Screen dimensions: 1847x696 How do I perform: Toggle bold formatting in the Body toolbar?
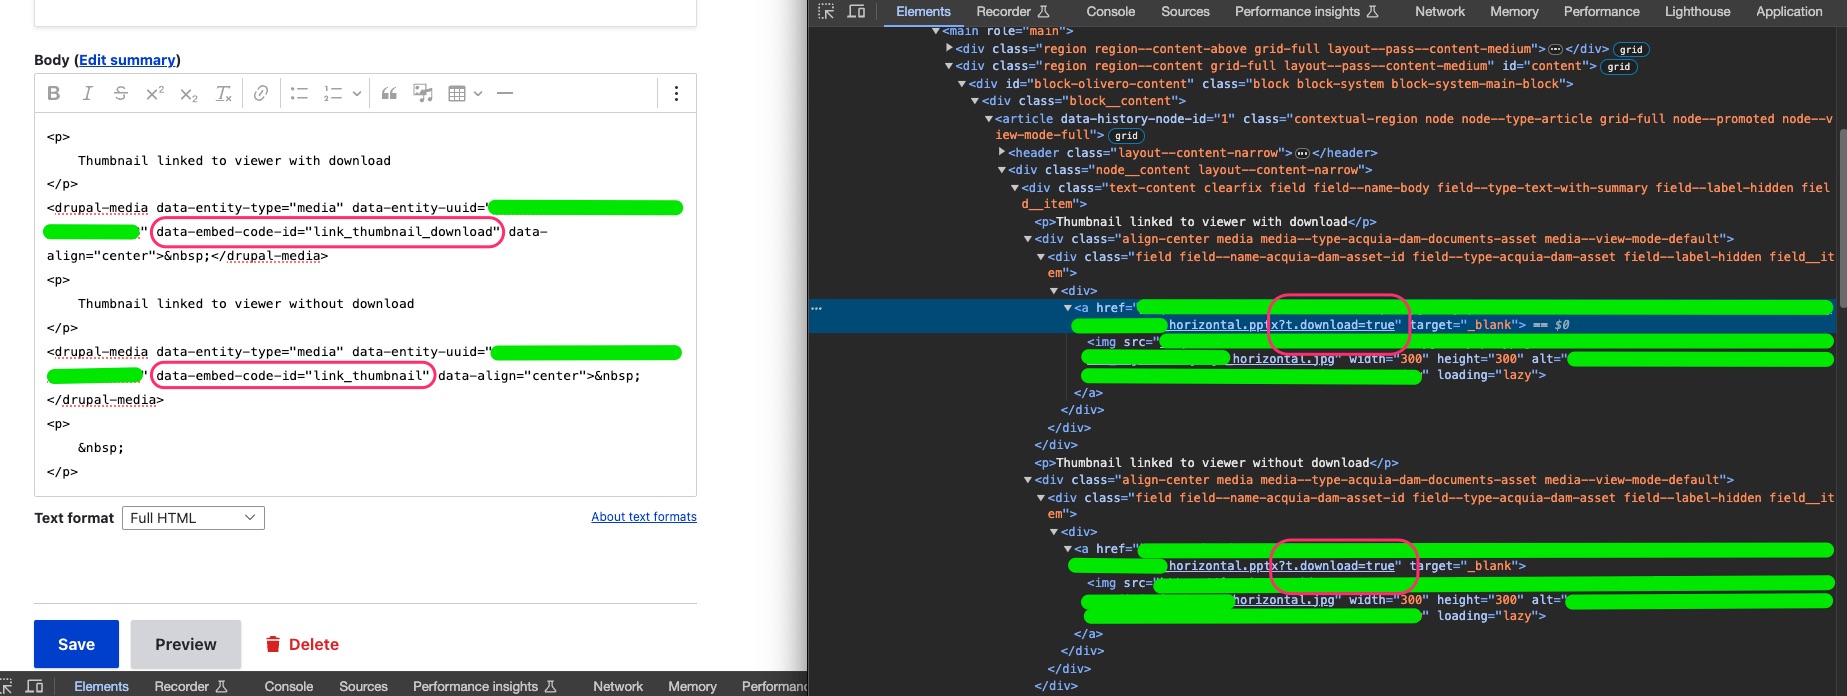pos(54,93)
